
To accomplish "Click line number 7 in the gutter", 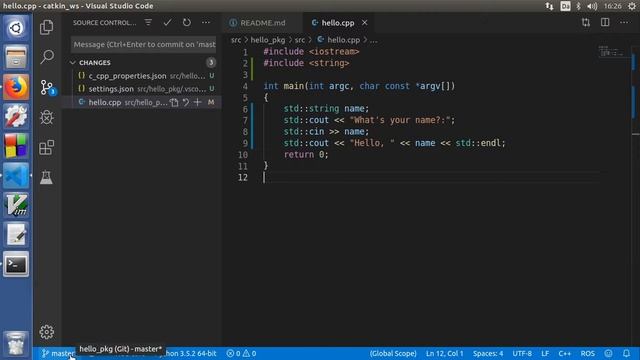I will (x=245, y=120).
